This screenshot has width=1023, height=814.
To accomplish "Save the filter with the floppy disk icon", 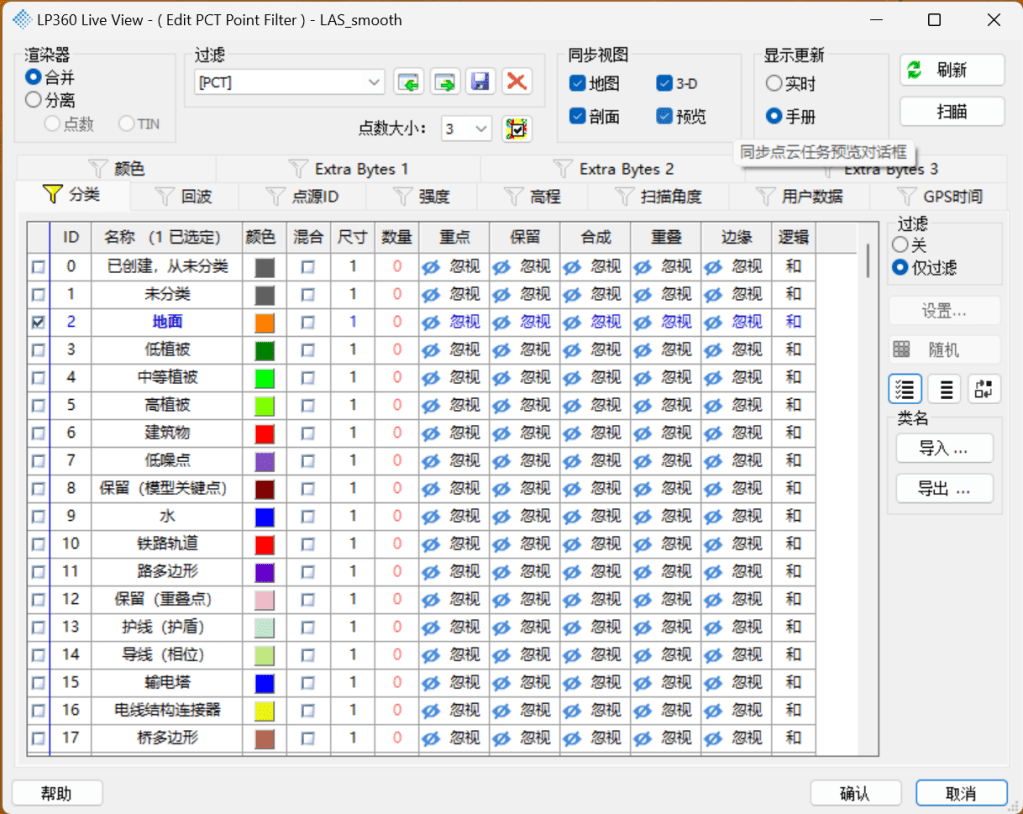I will click(x=481, y=82).
